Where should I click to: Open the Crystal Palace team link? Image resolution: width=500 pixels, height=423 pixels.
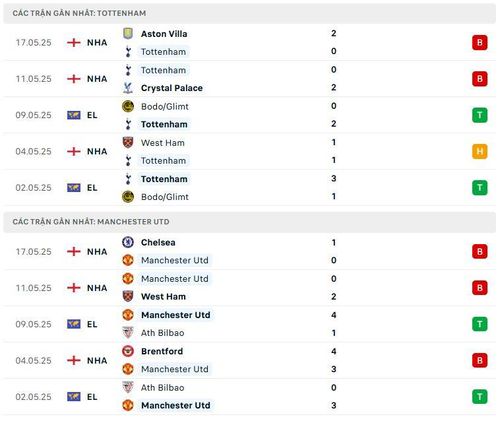pyautogui.click(x=172, y=88)
